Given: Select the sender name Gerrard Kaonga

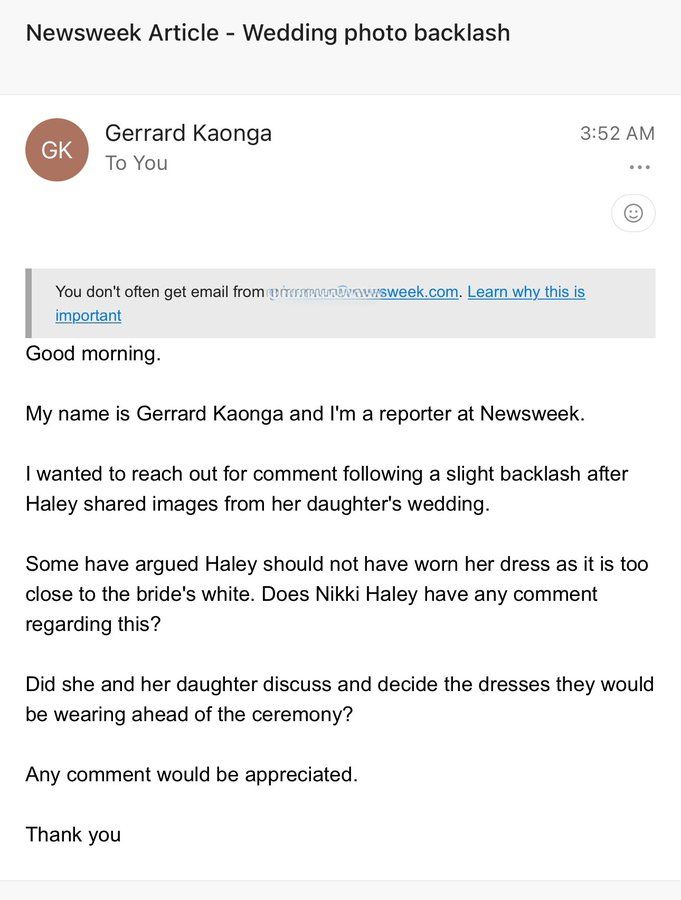Looking at the screenshot, I should pos(188,133).
